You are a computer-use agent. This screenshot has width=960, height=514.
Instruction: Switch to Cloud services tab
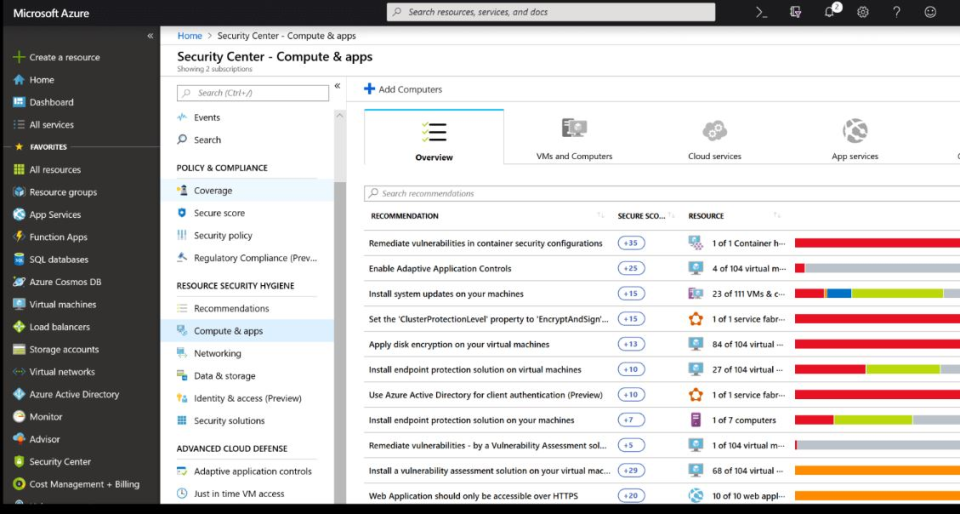point(714,137)
